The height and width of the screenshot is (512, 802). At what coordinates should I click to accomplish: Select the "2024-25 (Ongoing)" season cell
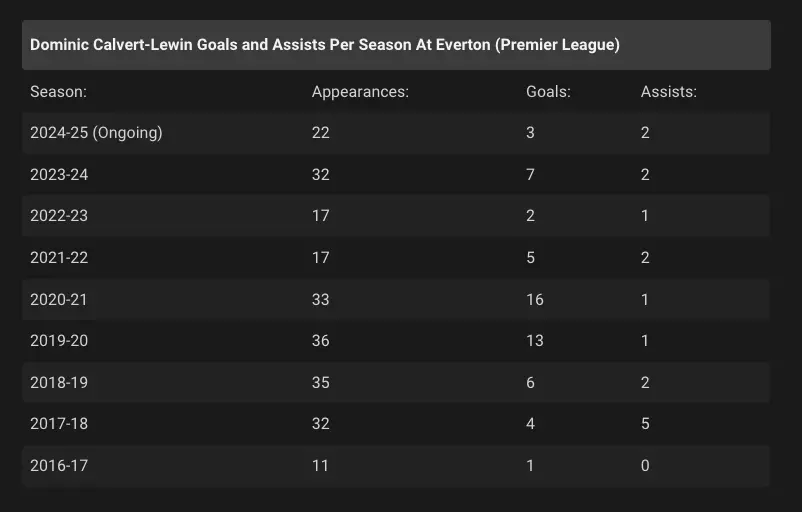[x=96, y=133]
